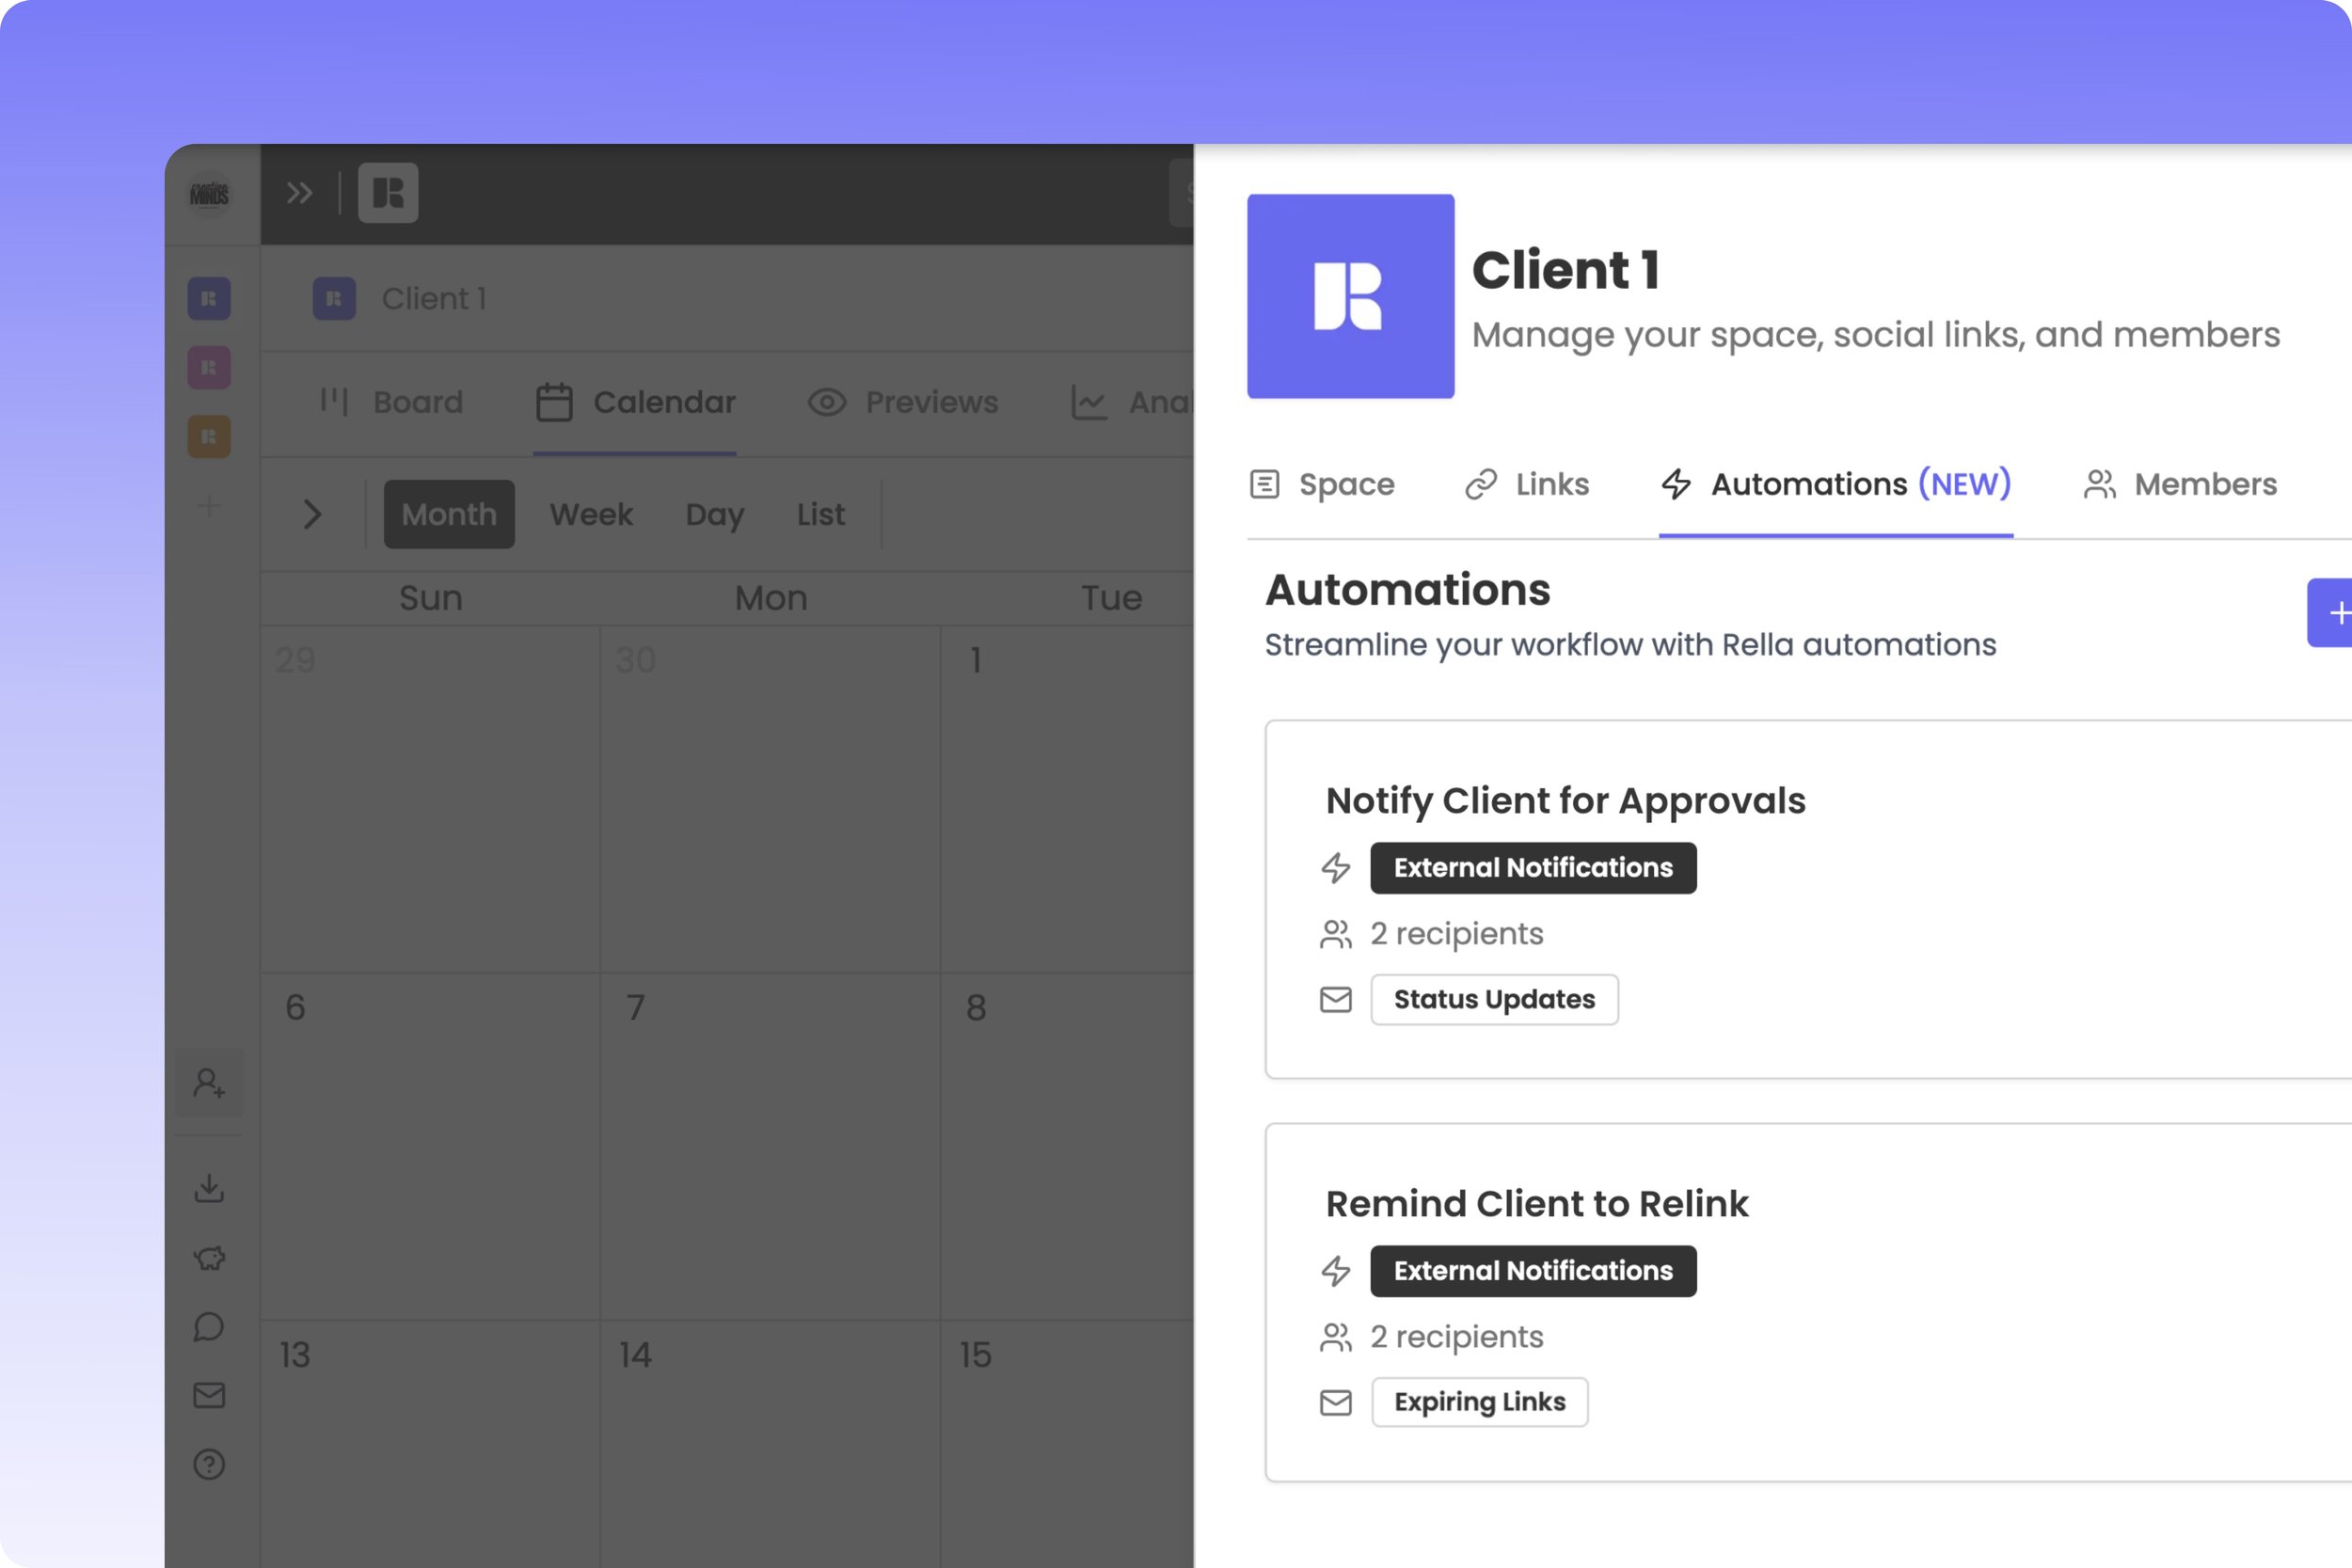Click the Client 1 panel heading
This screenshot has width=2352, height=1568.
tap(1565, 270)
